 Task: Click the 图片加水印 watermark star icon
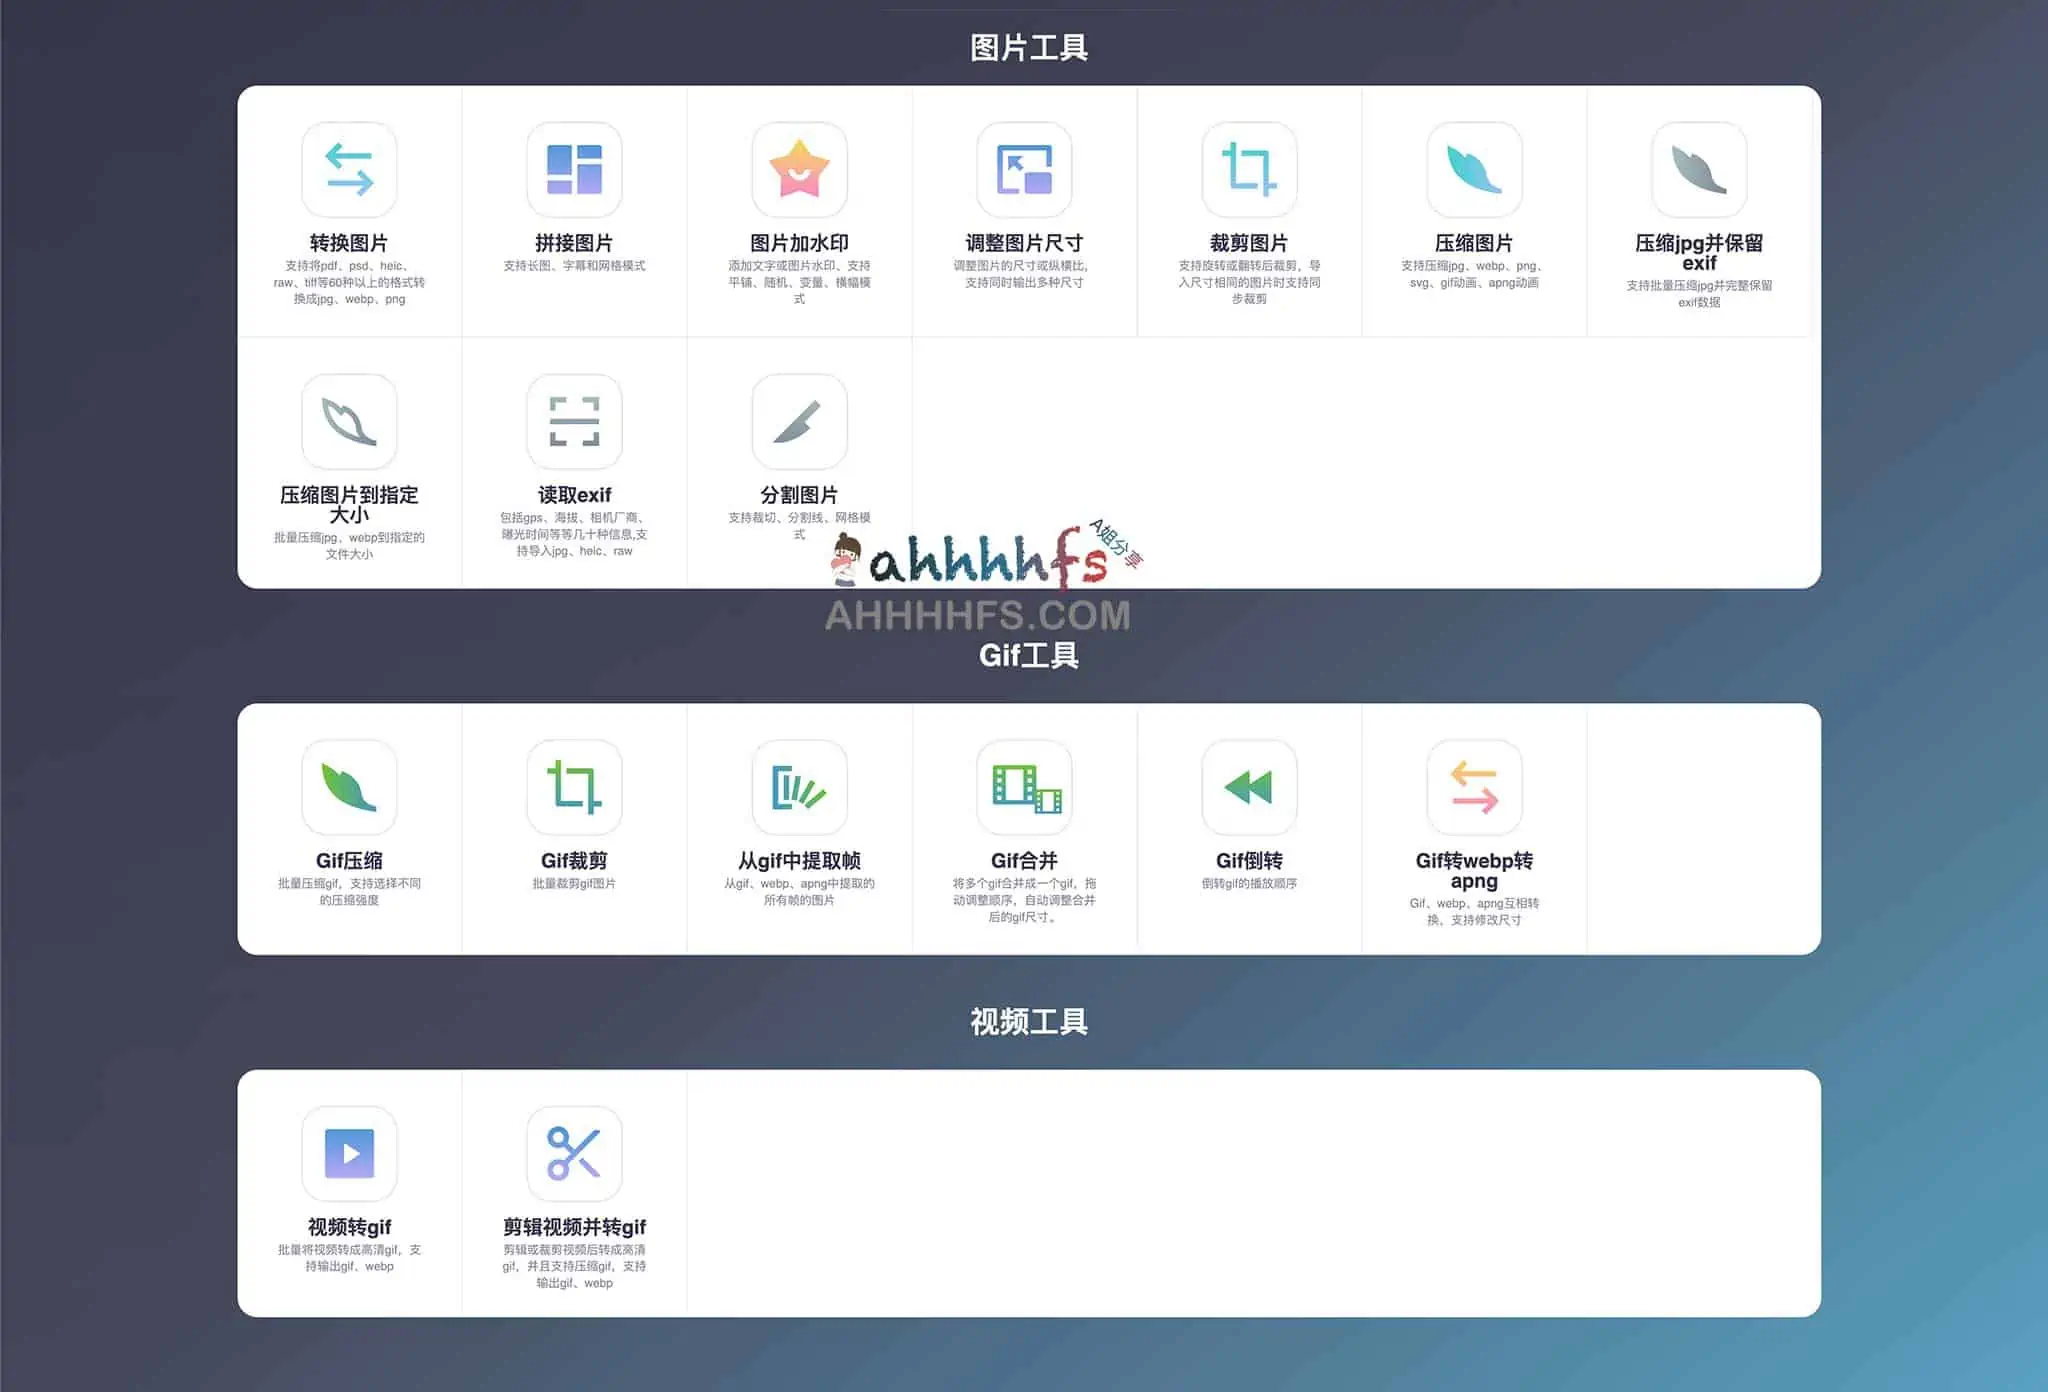click(x=799, y=170)
